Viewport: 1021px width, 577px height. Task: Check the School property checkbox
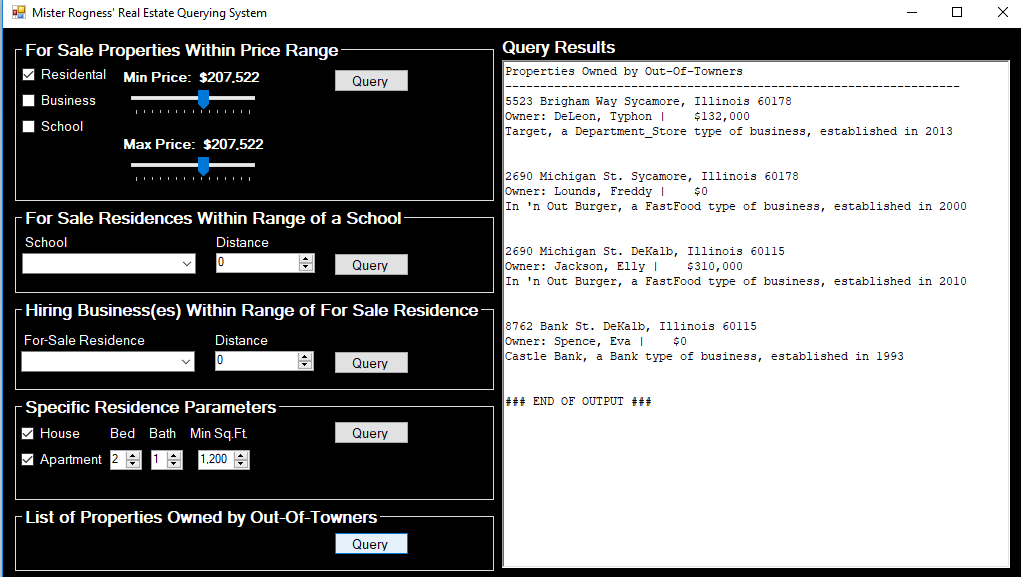[x=29, y=127]
